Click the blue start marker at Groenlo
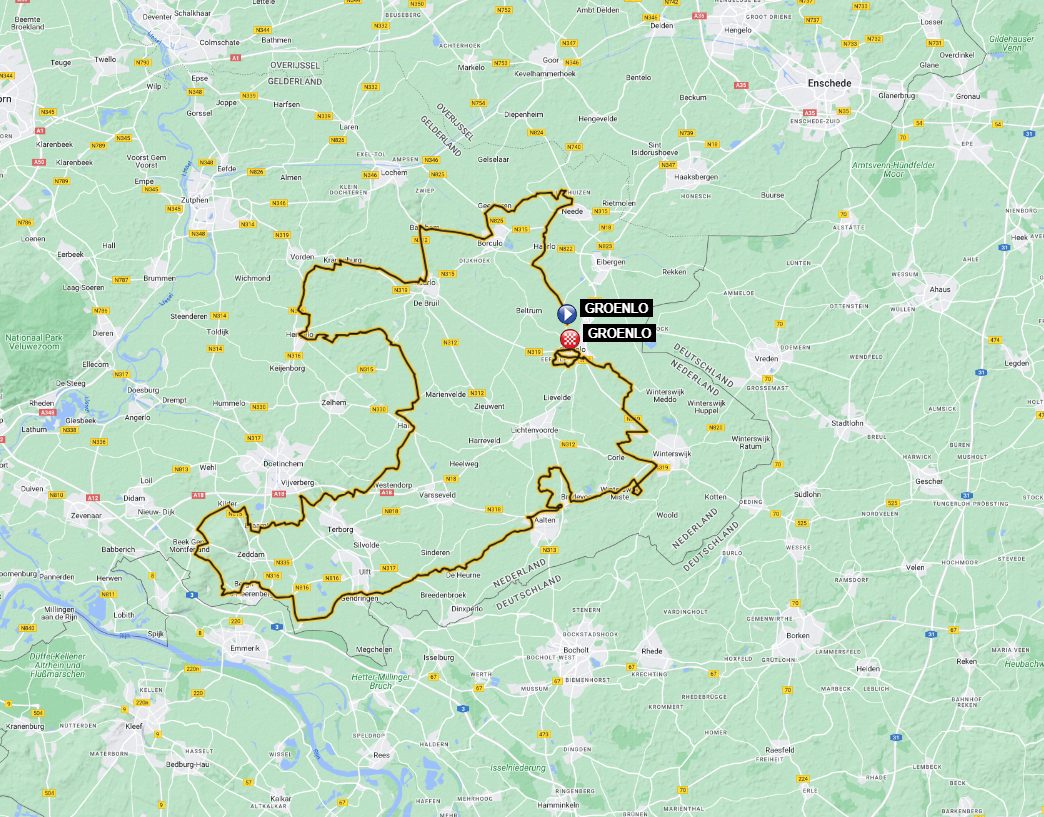This screenshot has width=1044, height=817. pos(567,313)
